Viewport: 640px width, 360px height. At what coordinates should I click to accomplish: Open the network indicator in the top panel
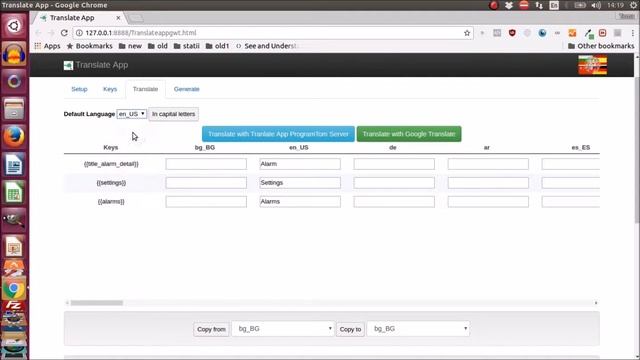click(539, 5)
